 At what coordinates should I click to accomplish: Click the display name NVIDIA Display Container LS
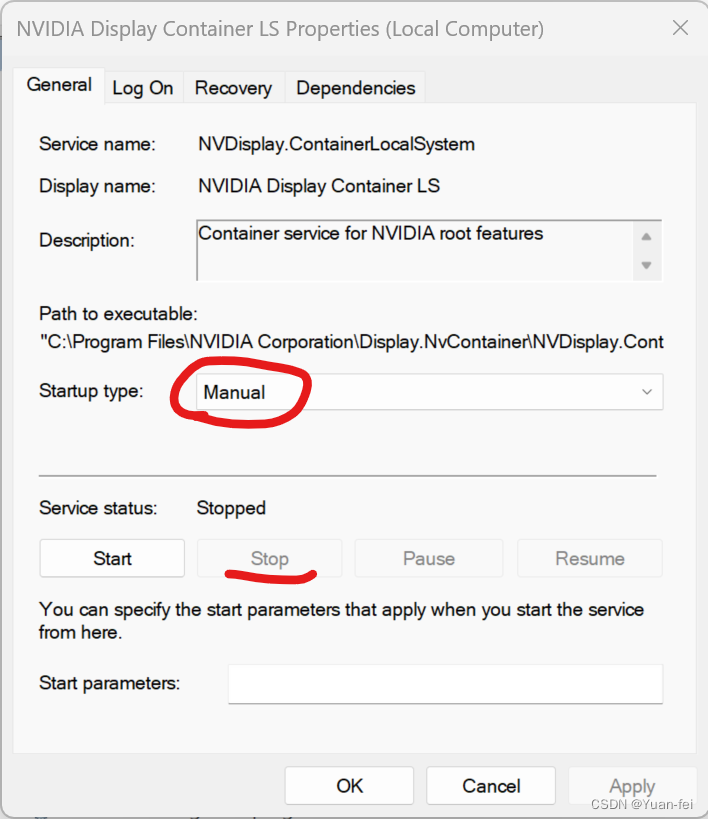(x=319, y=186)
